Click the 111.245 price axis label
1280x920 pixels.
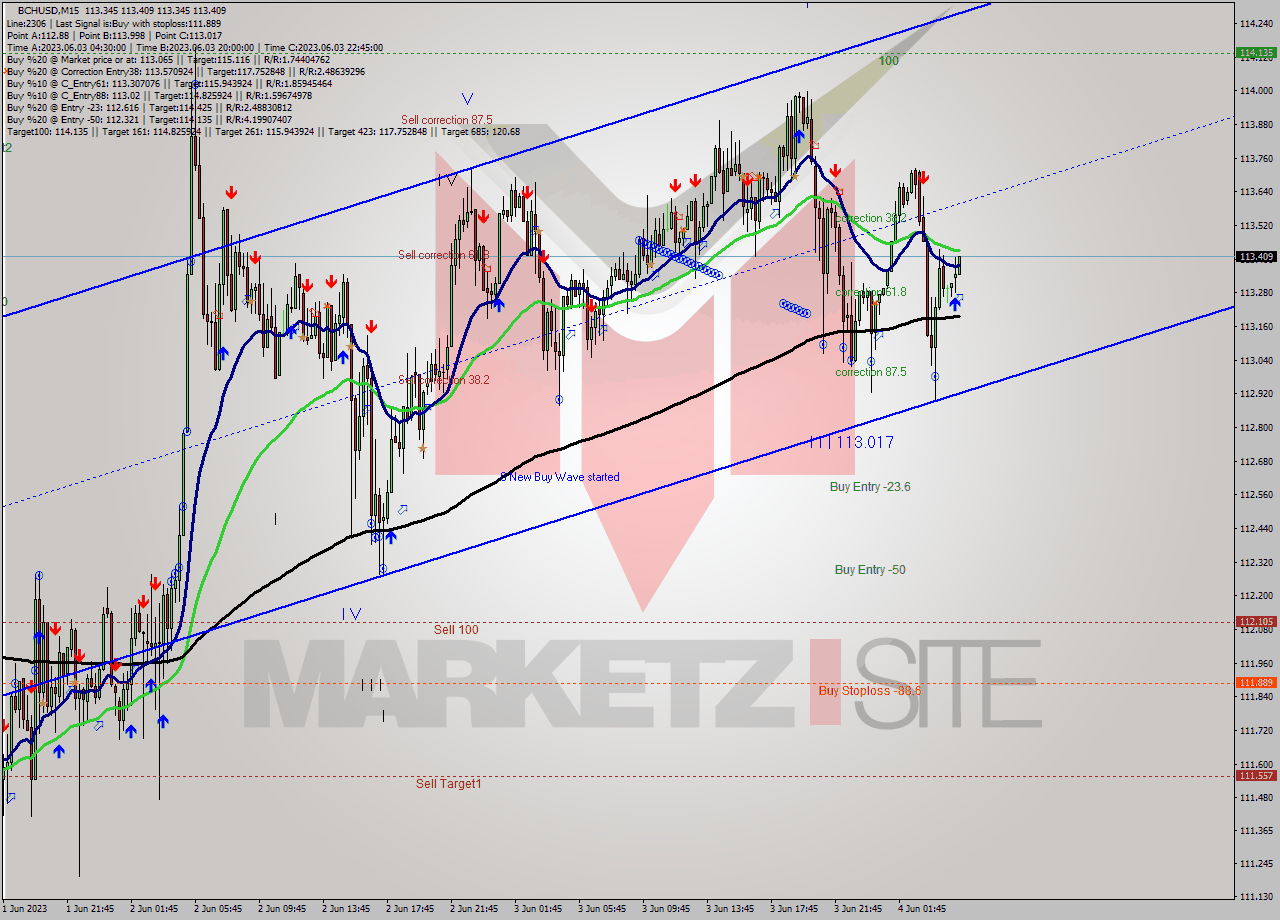(x=1255, y=864)
